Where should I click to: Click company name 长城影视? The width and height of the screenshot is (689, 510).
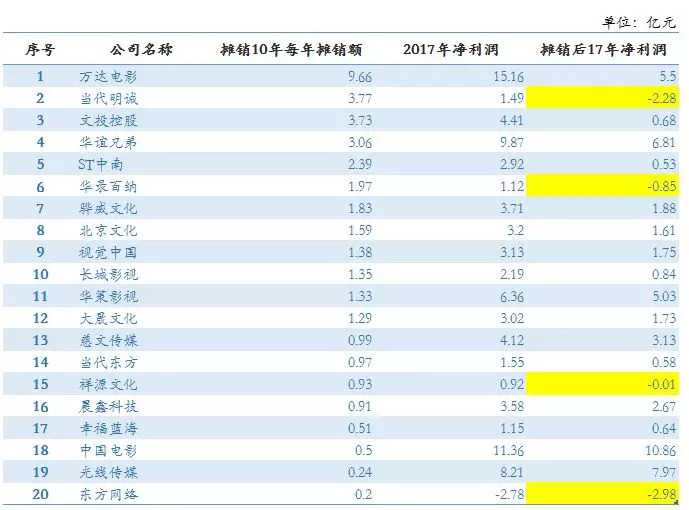click(109, 274)
